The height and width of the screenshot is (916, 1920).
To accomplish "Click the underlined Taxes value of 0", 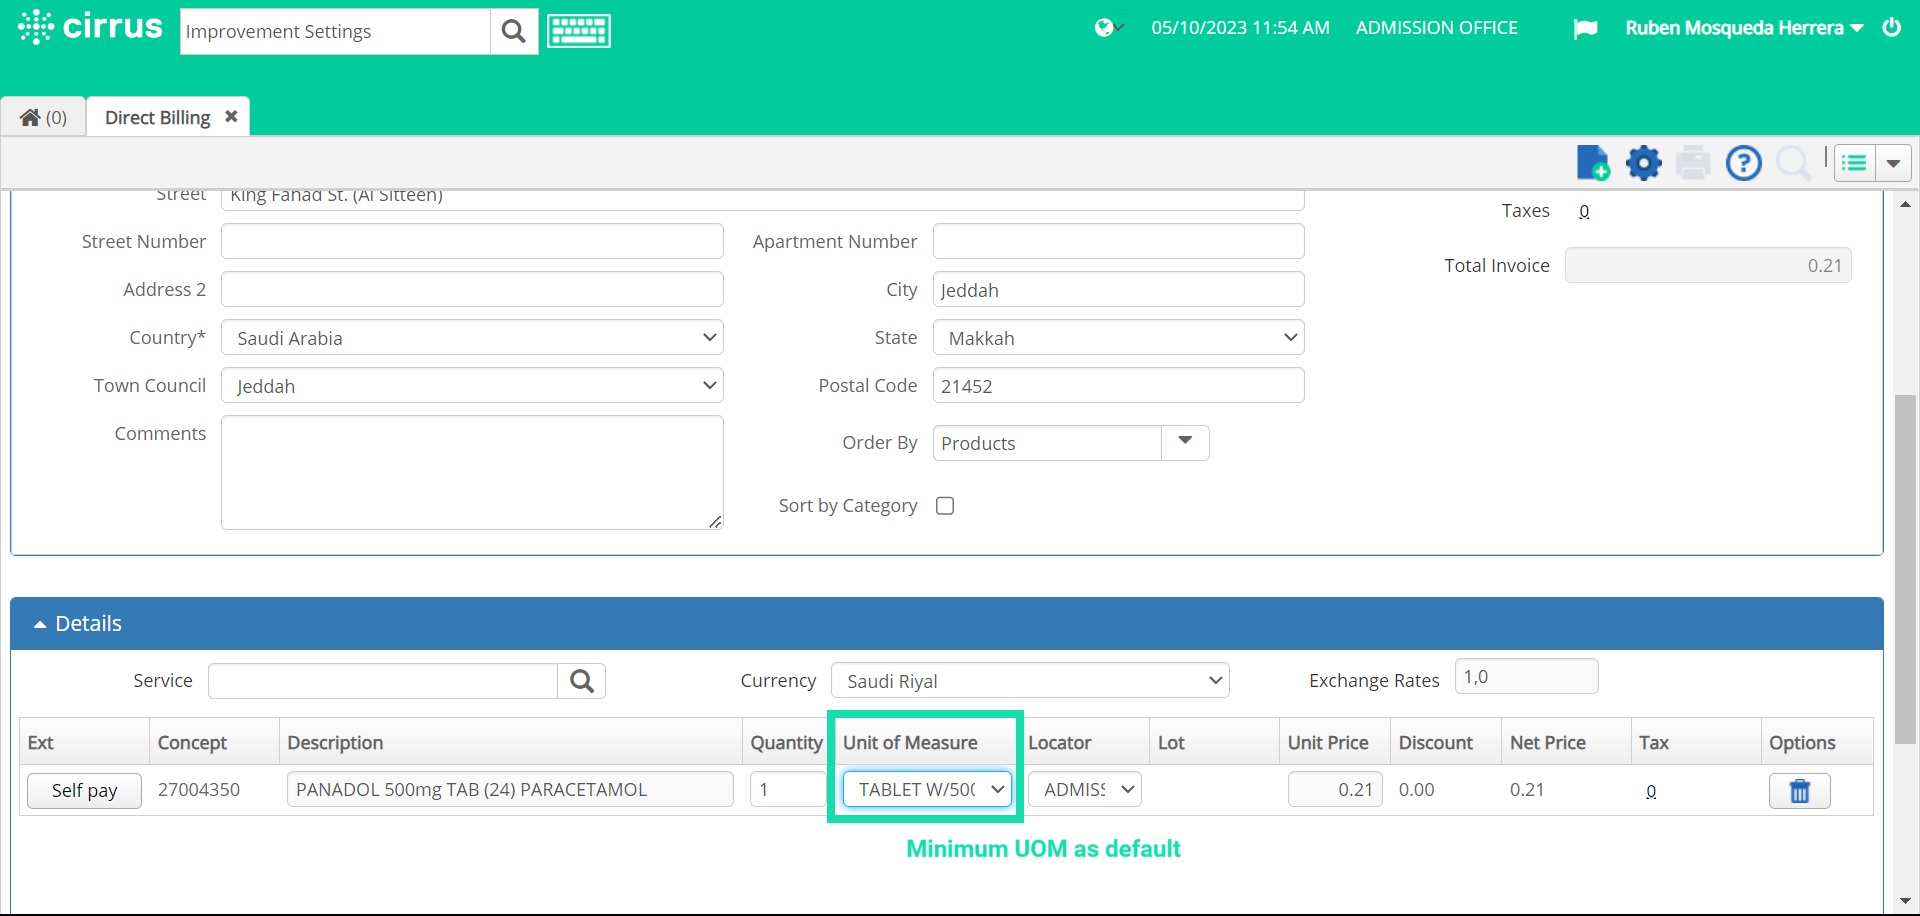I will click(x=1583, y=211).
